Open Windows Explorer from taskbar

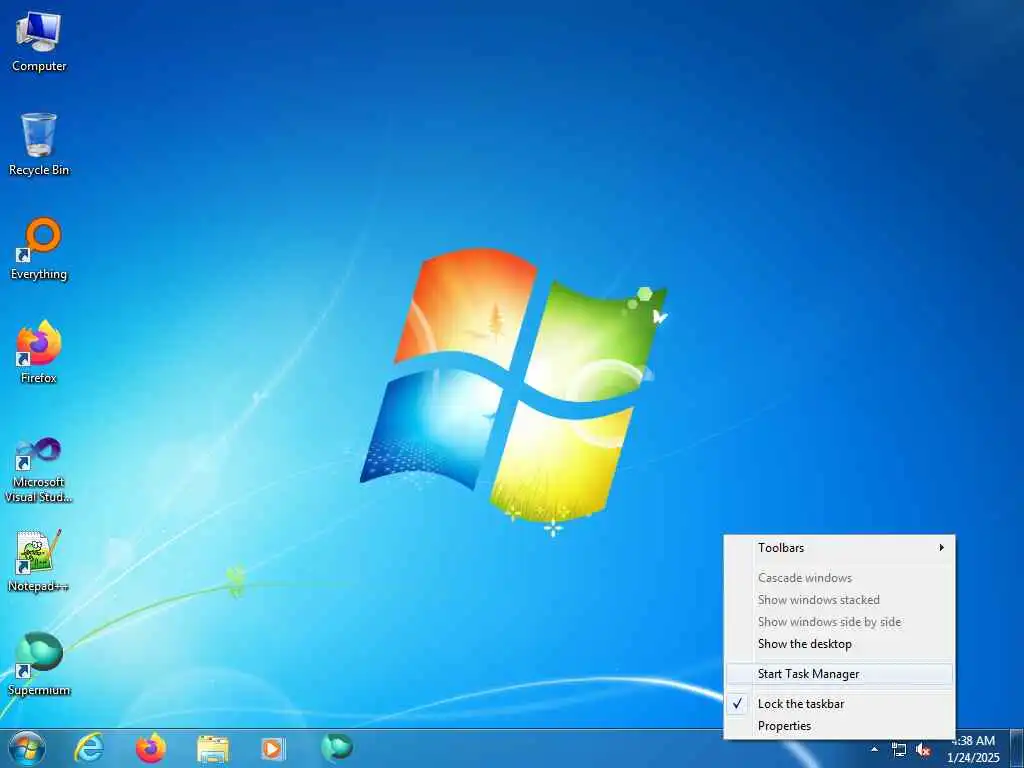click(x=213, y=749)
